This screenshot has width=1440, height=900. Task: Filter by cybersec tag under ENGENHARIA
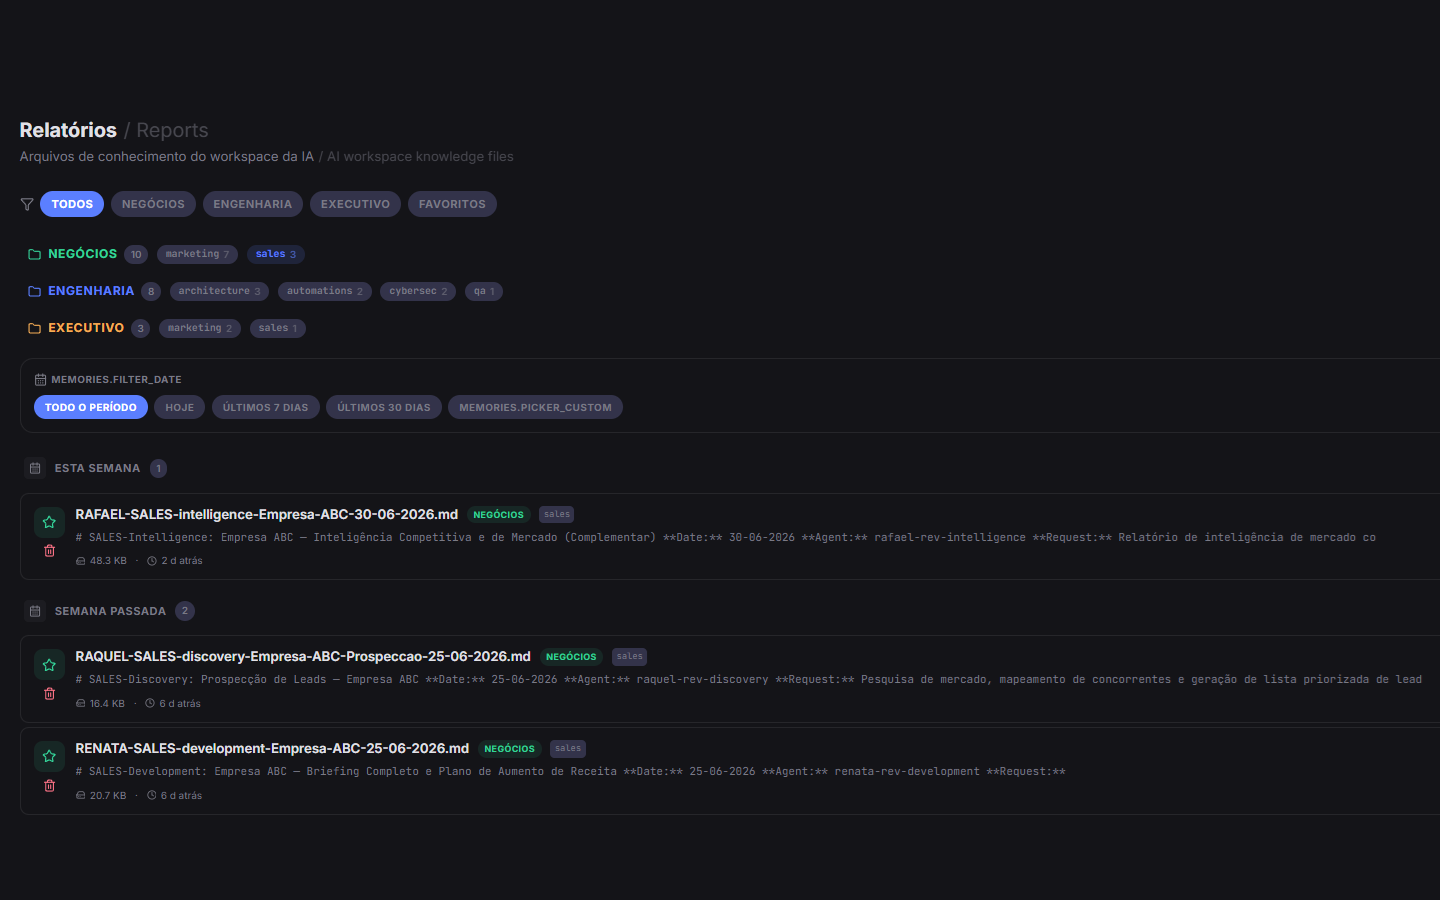coord(418,291)
